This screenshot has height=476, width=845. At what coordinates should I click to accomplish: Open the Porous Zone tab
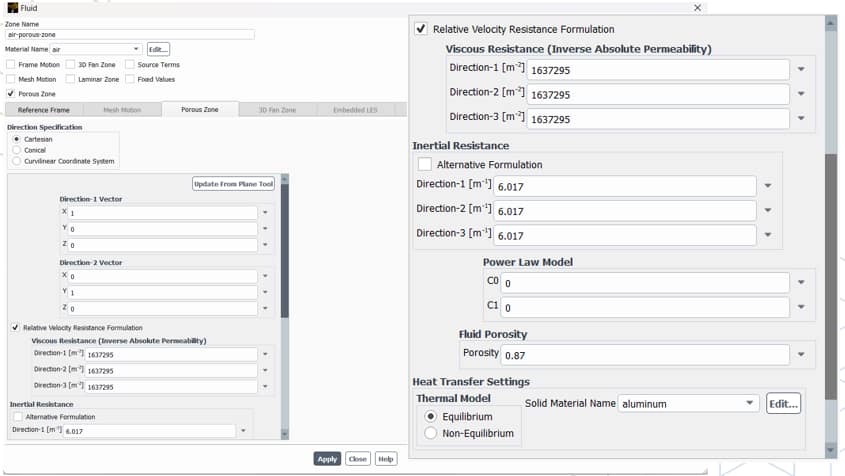coord(199,110)
